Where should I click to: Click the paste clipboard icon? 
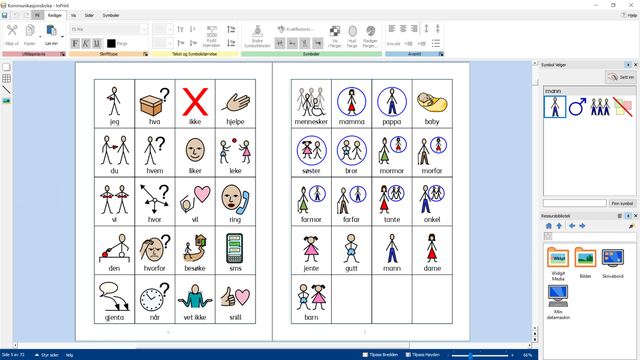point(51,31)
